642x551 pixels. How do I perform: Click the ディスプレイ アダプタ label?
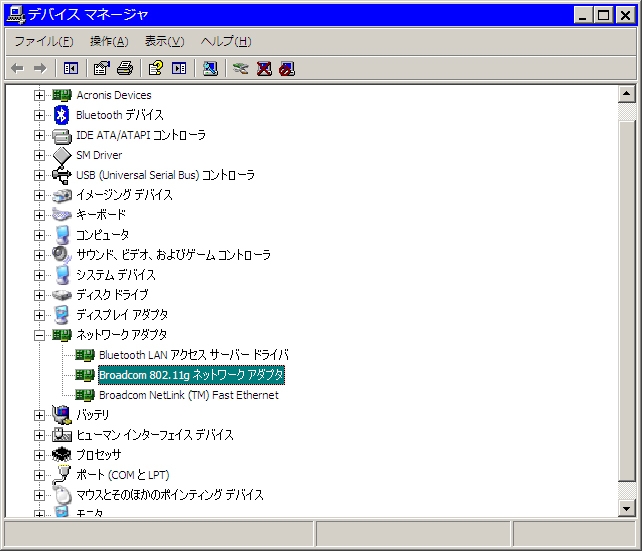(122, 315)
